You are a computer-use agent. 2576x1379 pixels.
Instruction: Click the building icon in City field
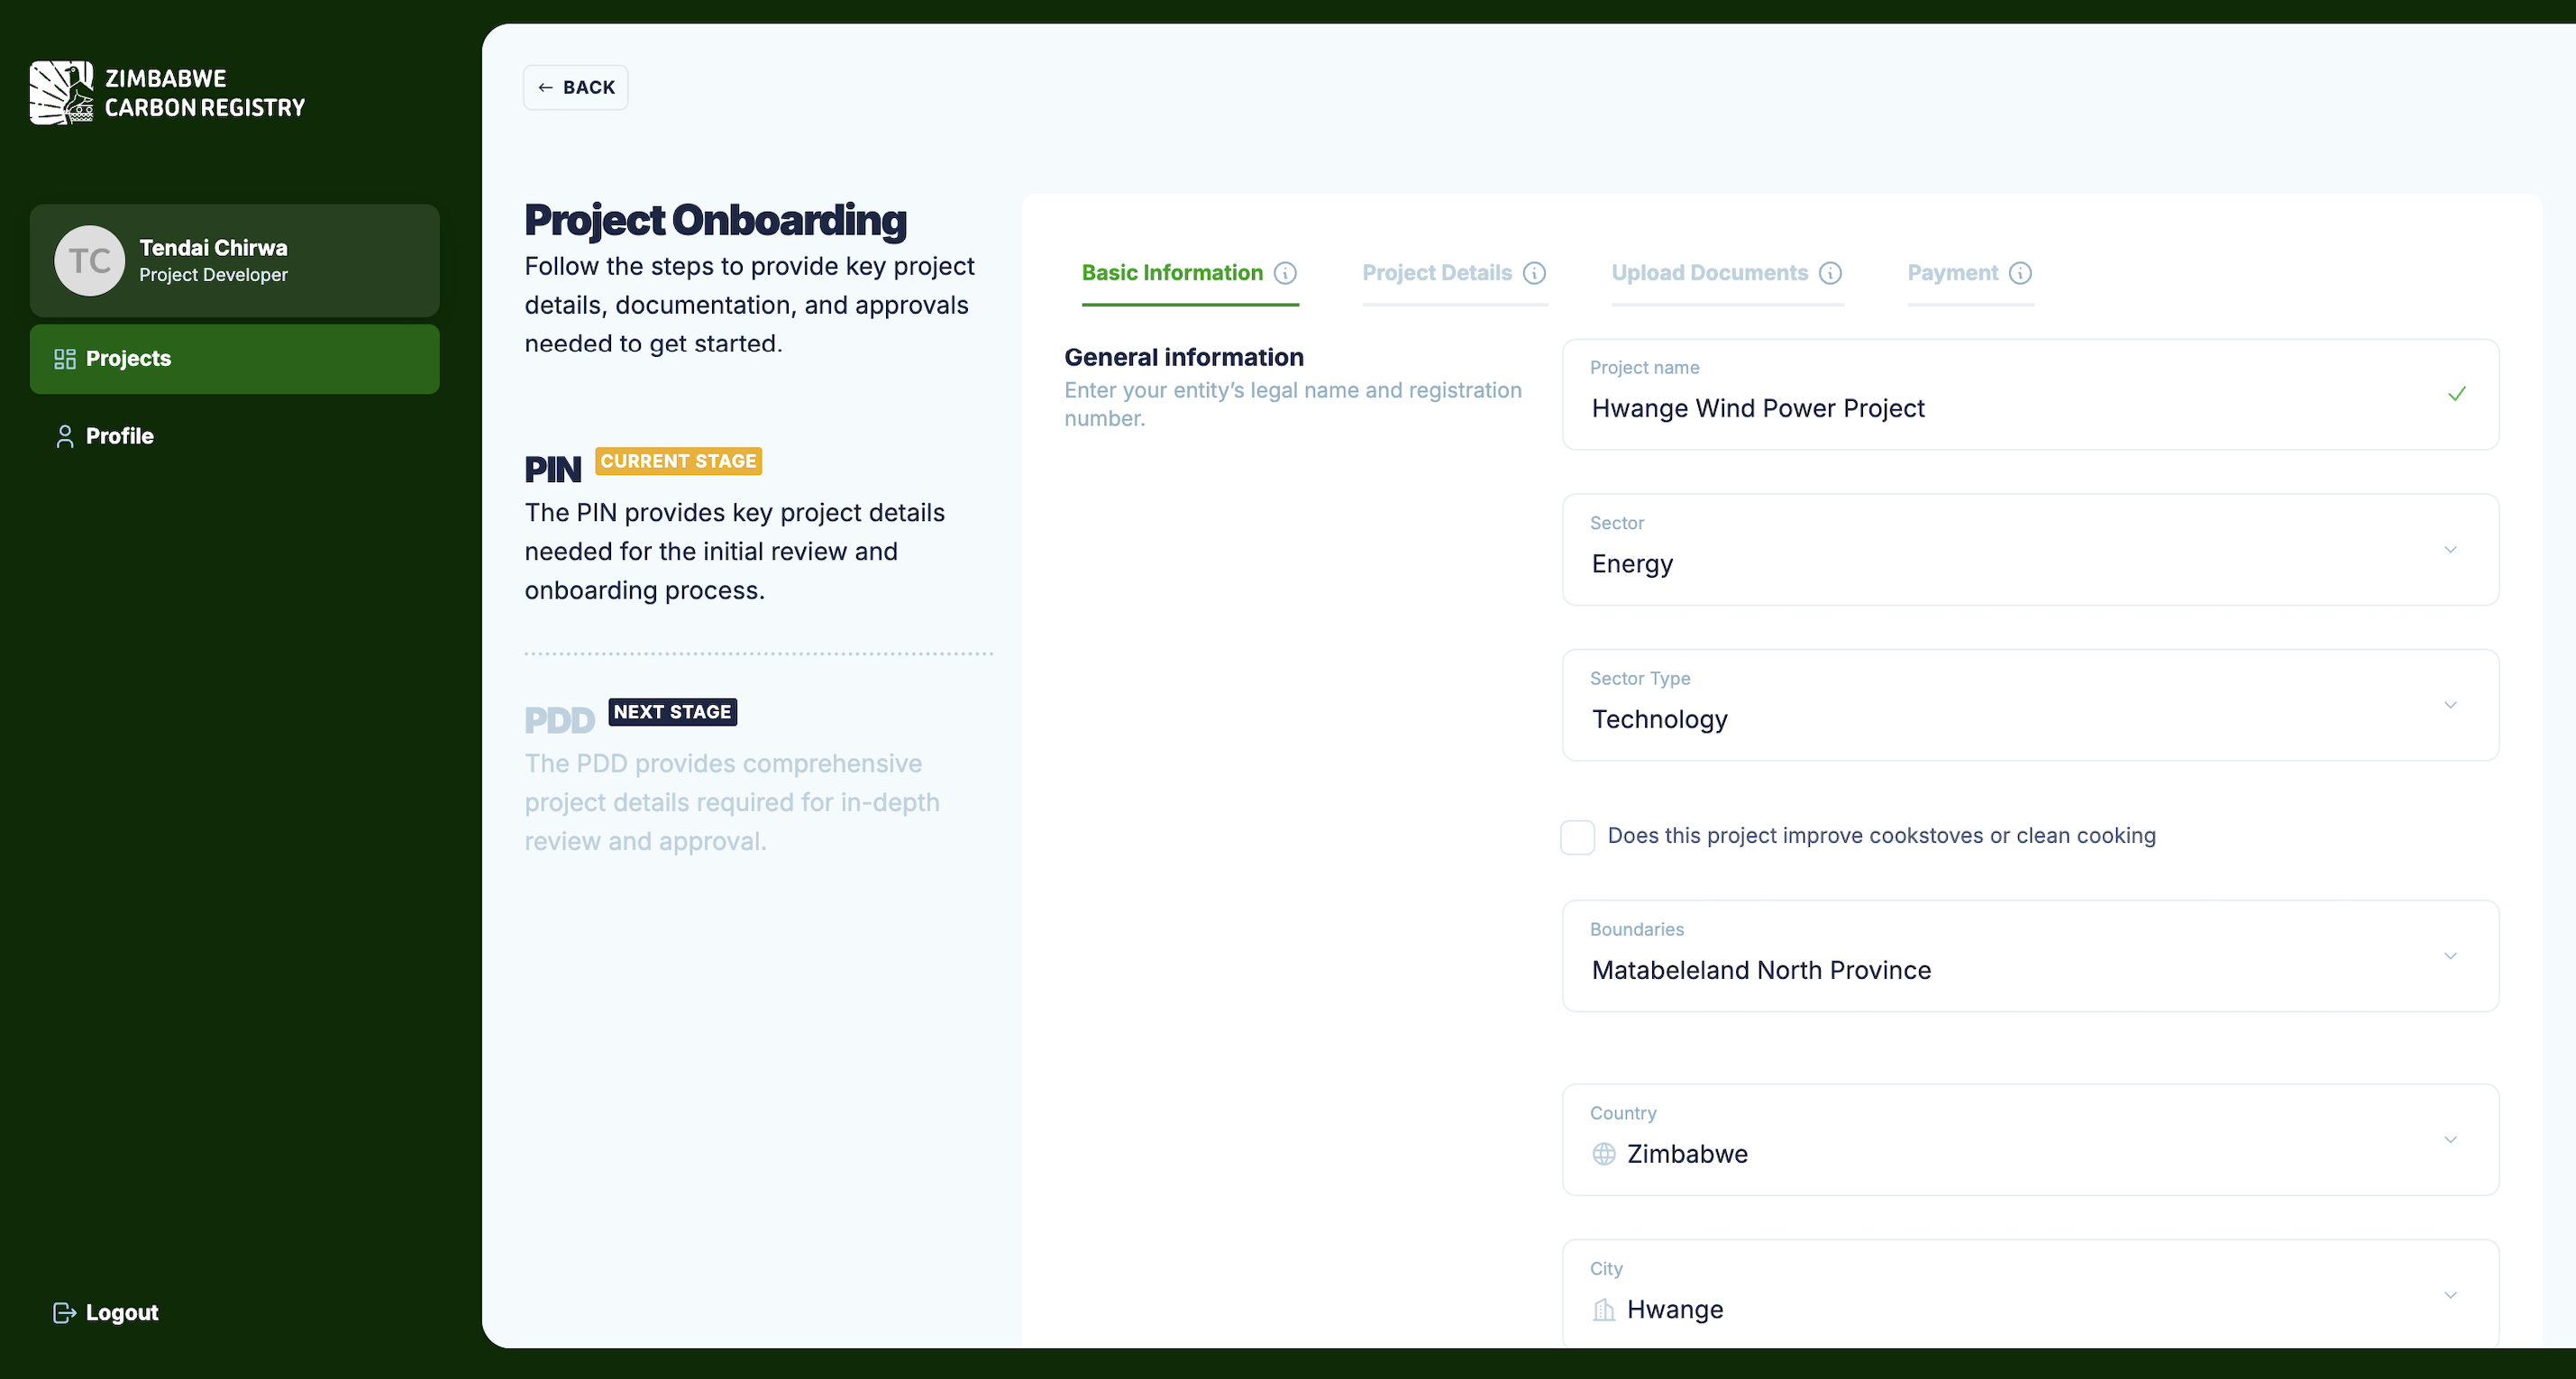pos(1604,1310)
